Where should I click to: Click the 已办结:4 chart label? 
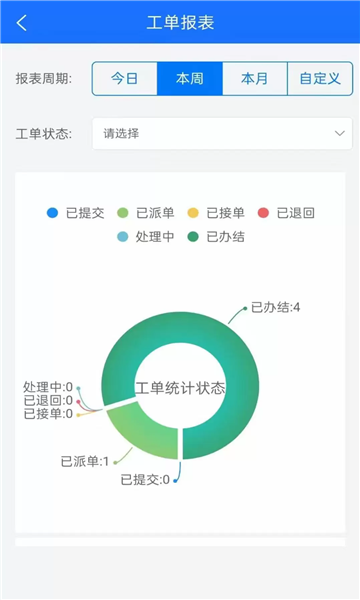tap(275, 307)
